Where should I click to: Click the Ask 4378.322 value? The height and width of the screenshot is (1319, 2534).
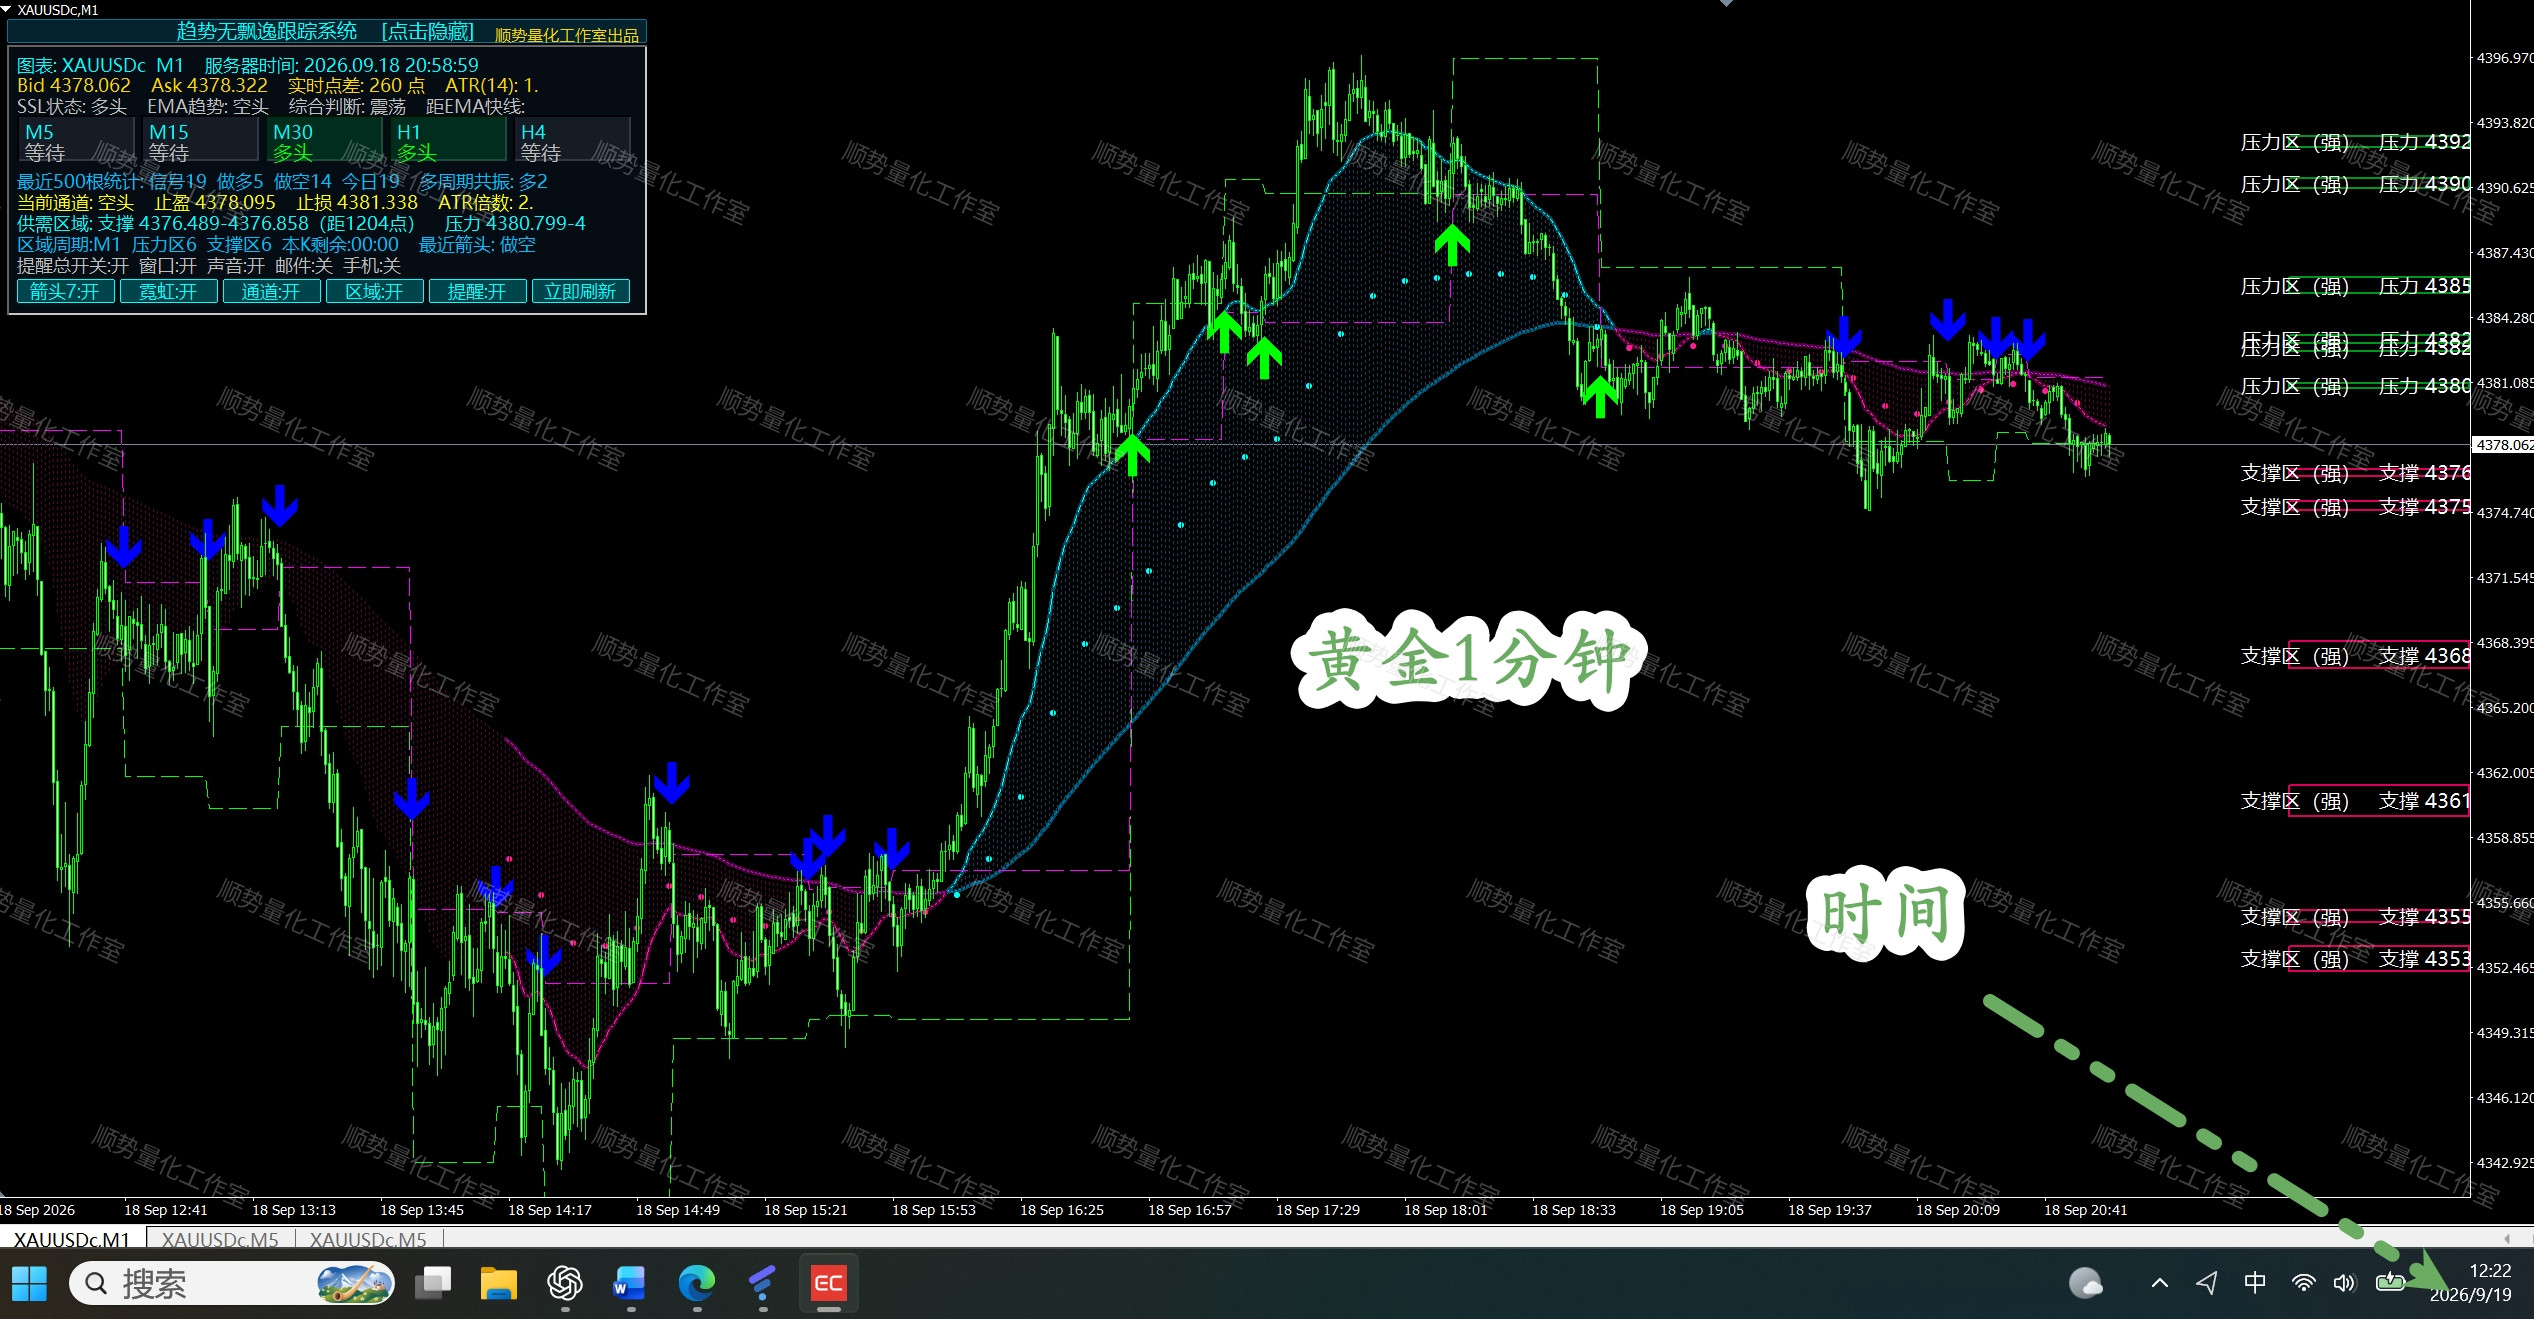[x=209, y=86]
